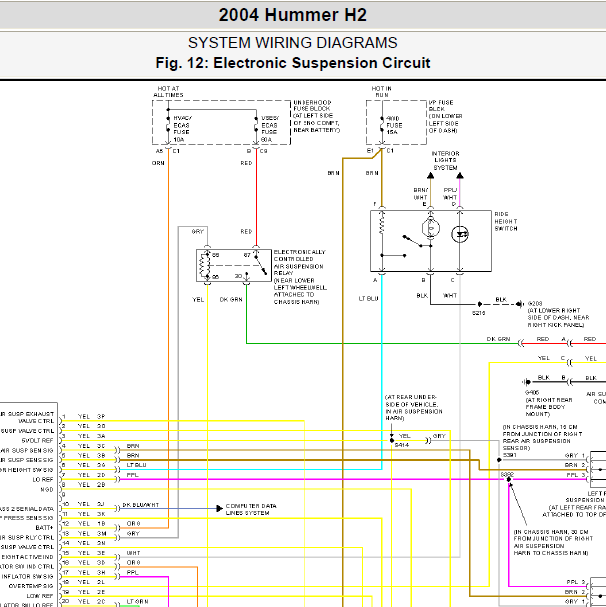Image resolution: width=606 pixels, height=607 pixels.
Task: Click the 'DK GRN' label below the relay
Action: [231, 300]
